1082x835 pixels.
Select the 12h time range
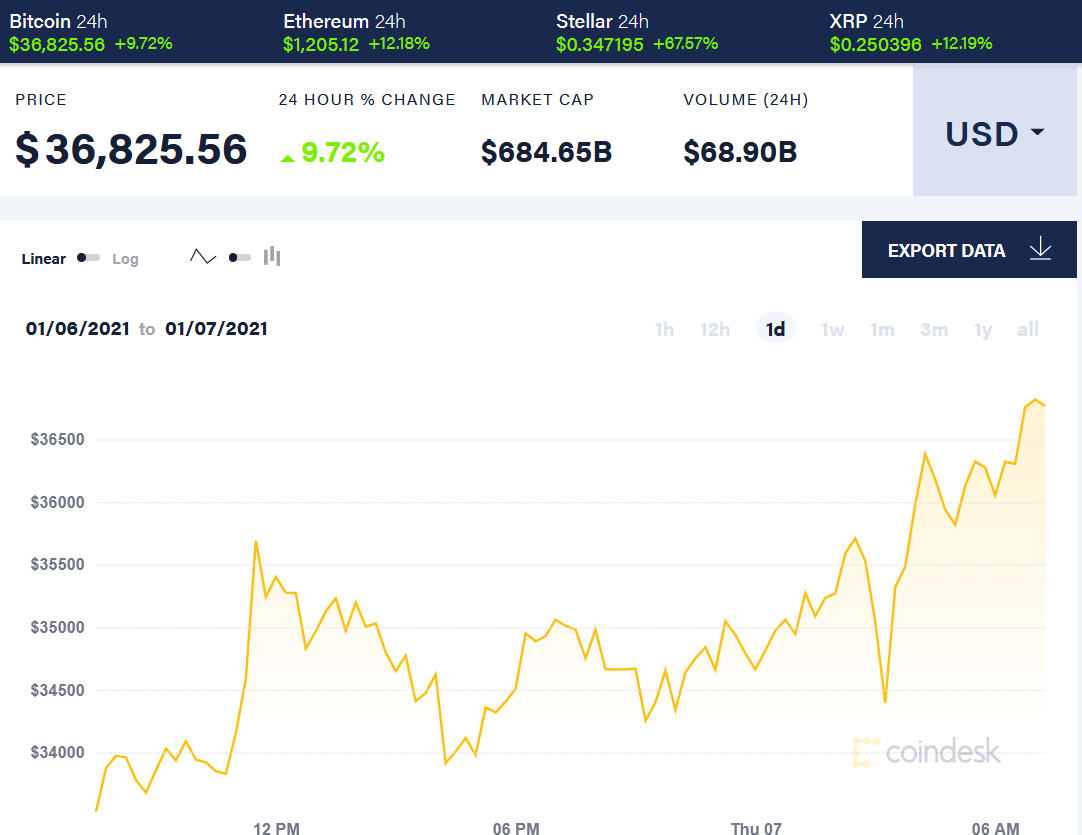[x=715, y=330]
